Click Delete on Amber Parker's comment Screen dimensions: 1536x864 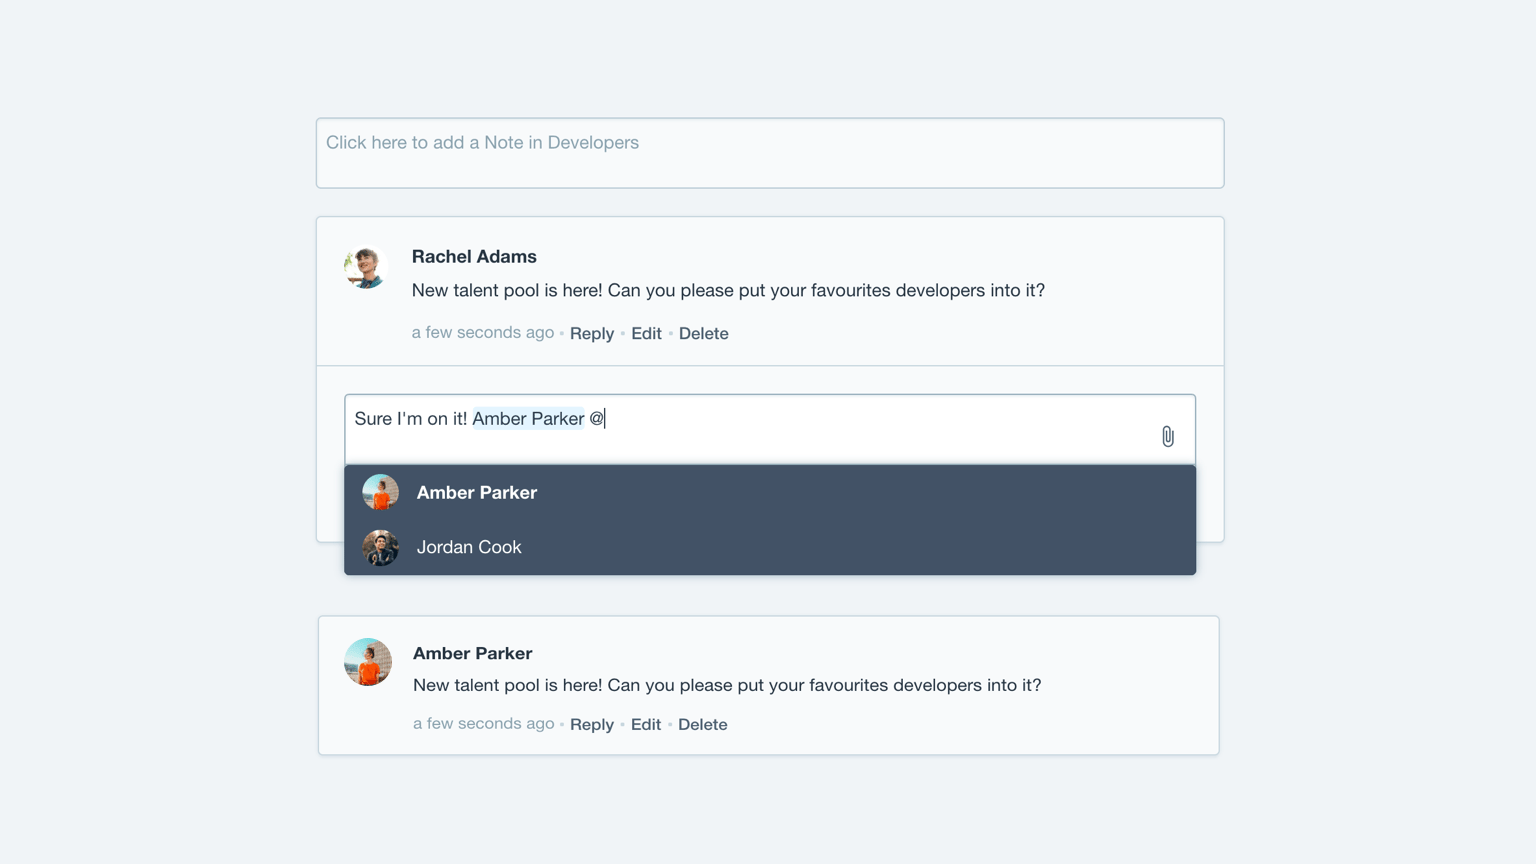coord(703,723)
